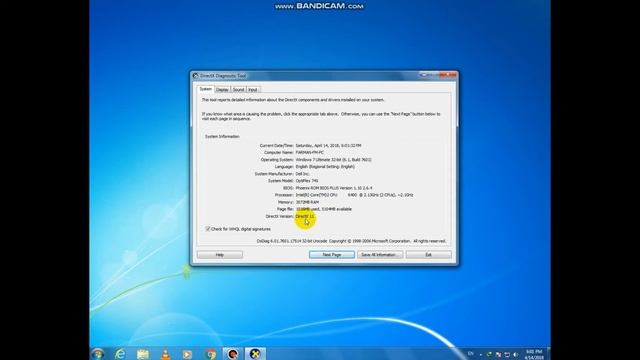Click the Memory value MB RAM
This screenshot has height=360, width=640.
[307, 202]
